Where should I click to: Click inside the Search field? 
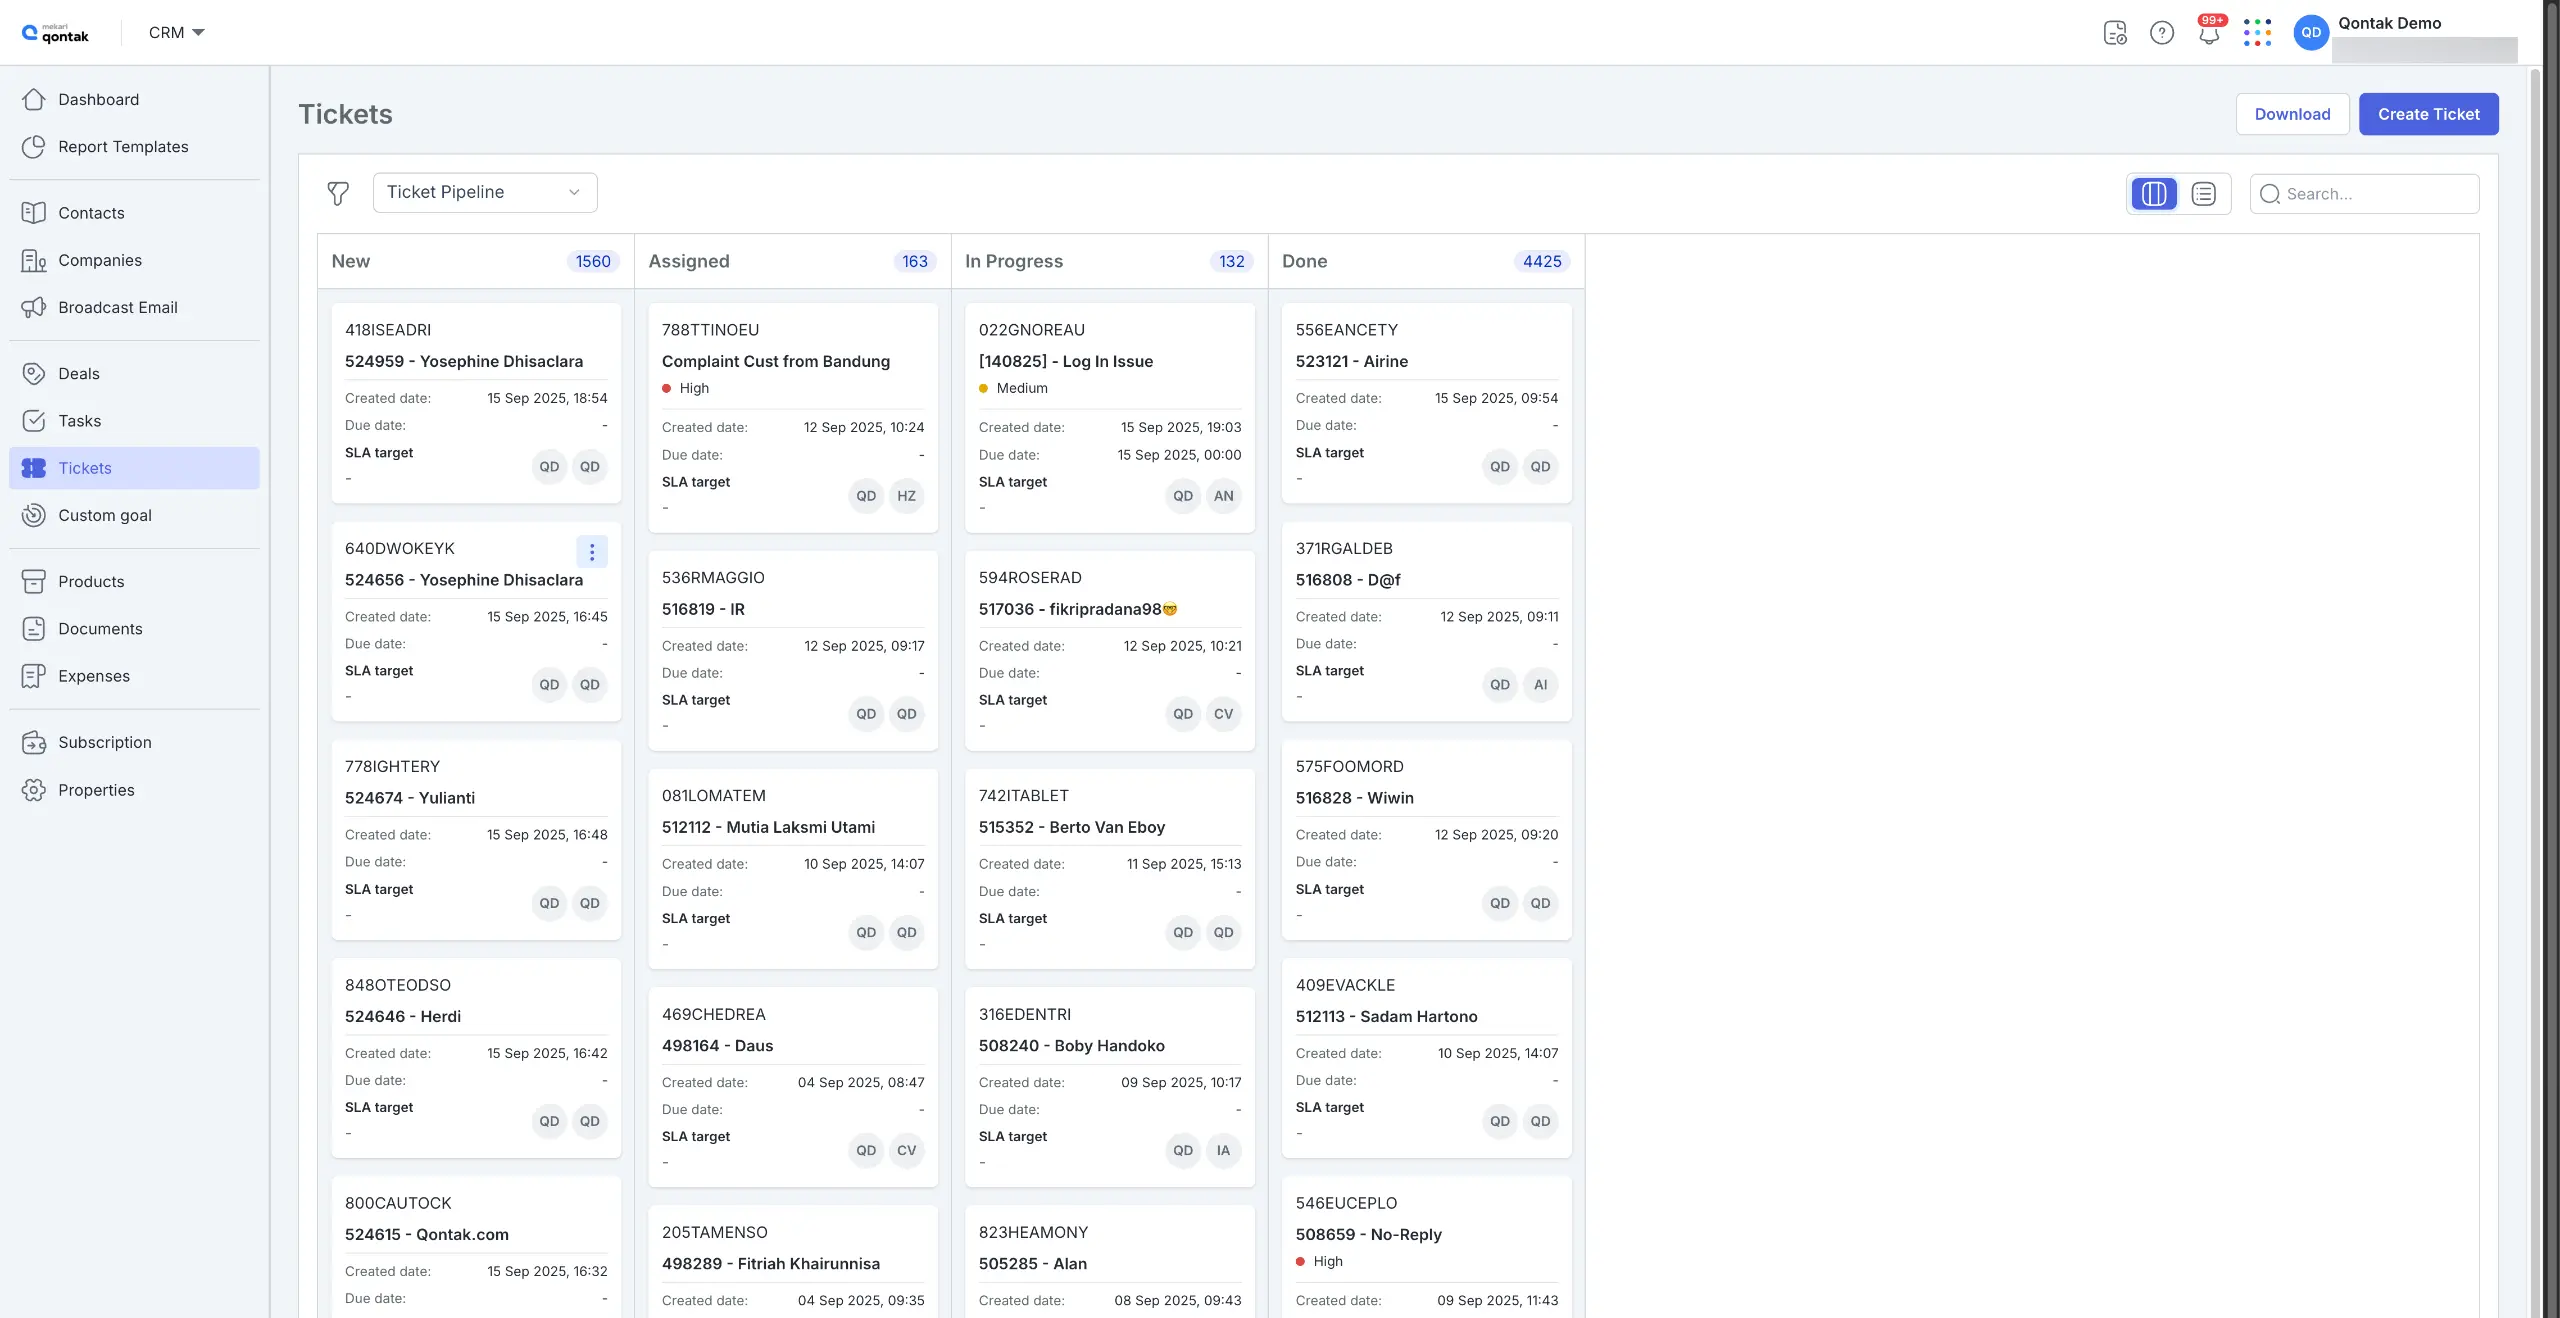(2363, 193)
